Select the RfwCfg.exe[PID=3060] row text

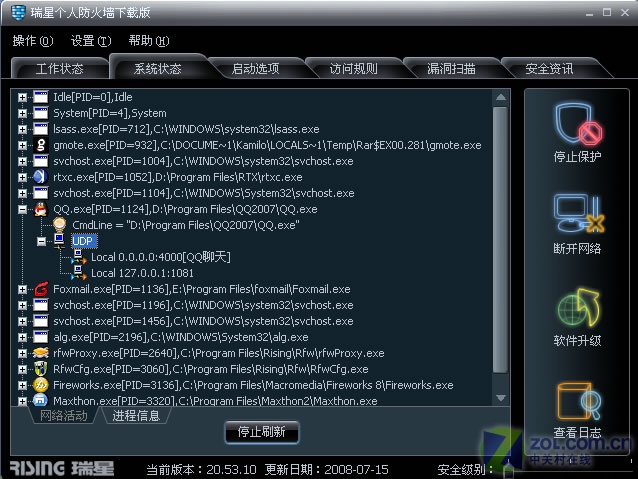coord(211,369)
